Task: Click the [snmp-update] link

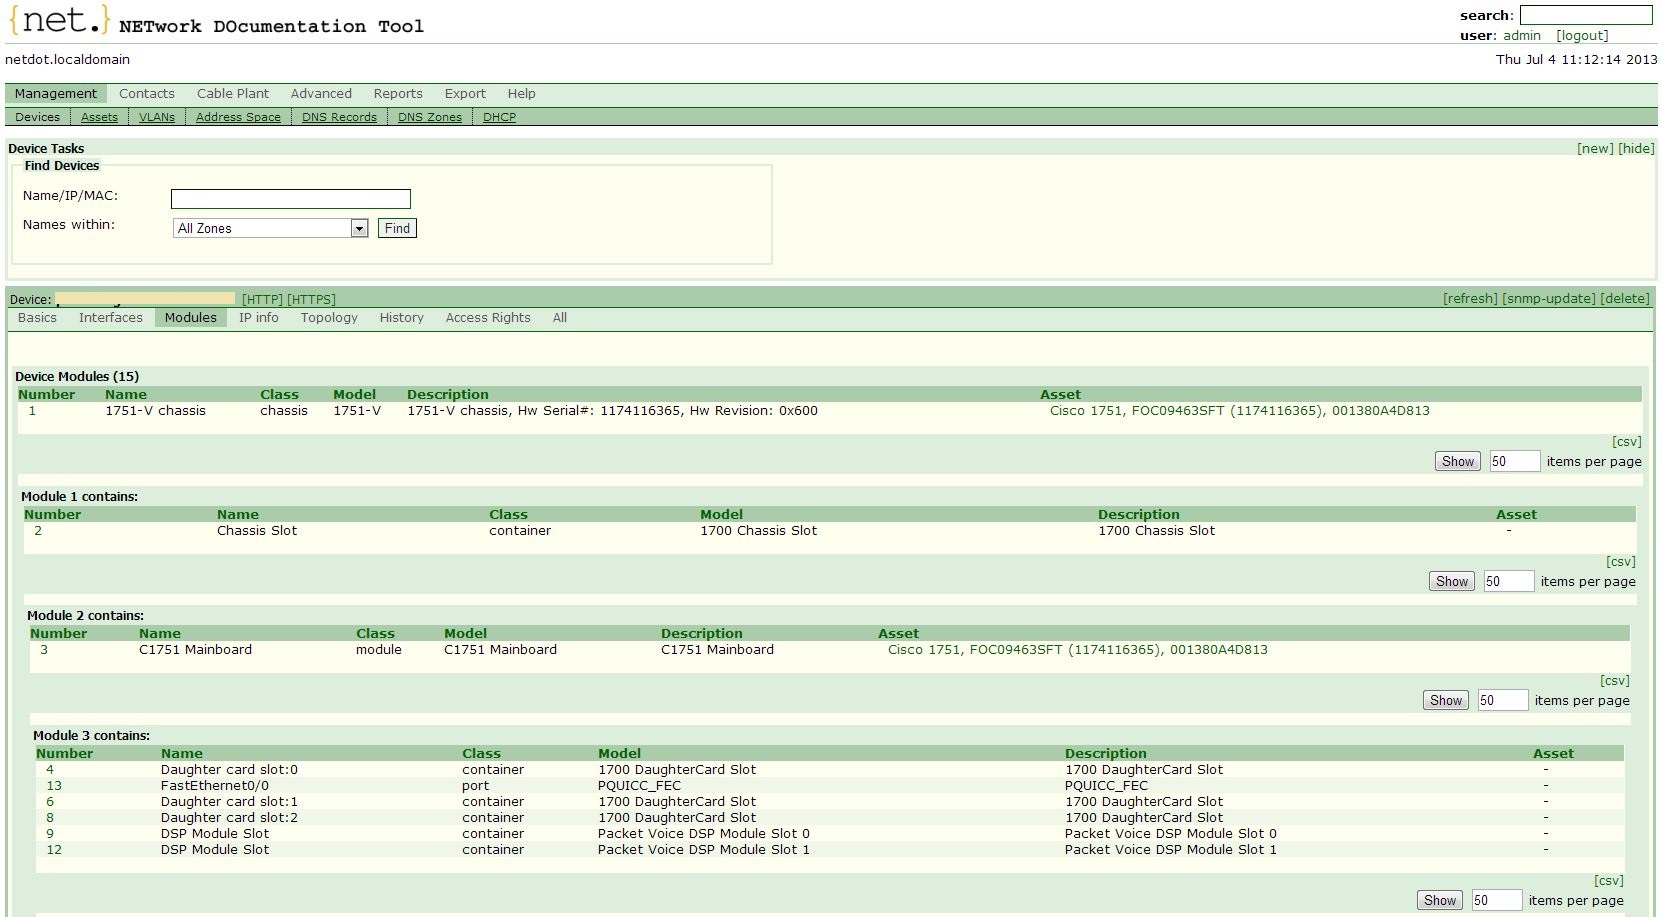Action: [x=1549, y=298]
